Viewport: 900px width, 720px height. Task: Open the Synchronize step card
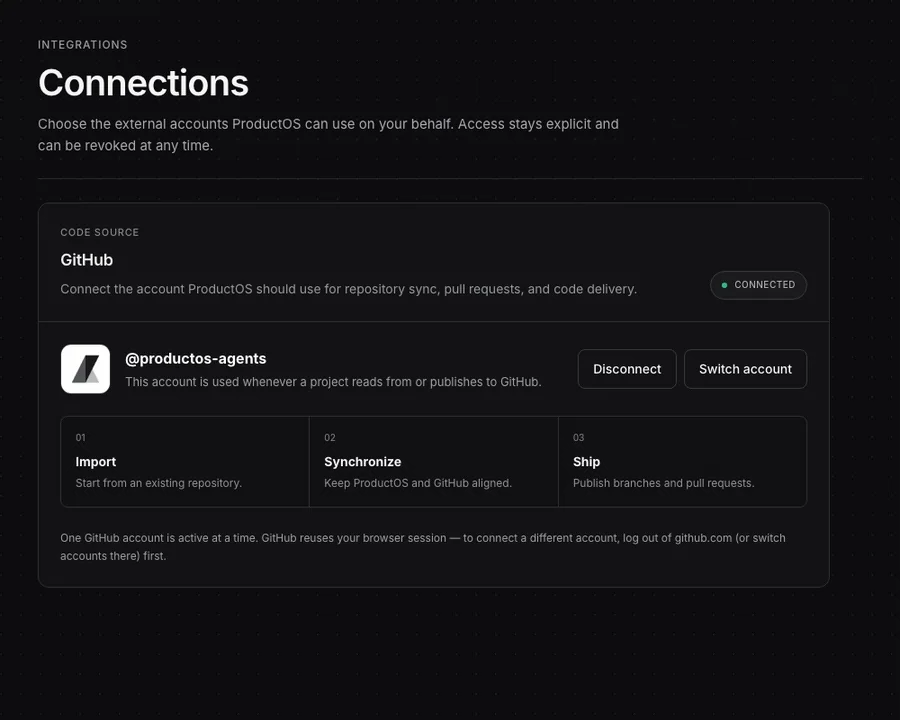click(434, 462)
